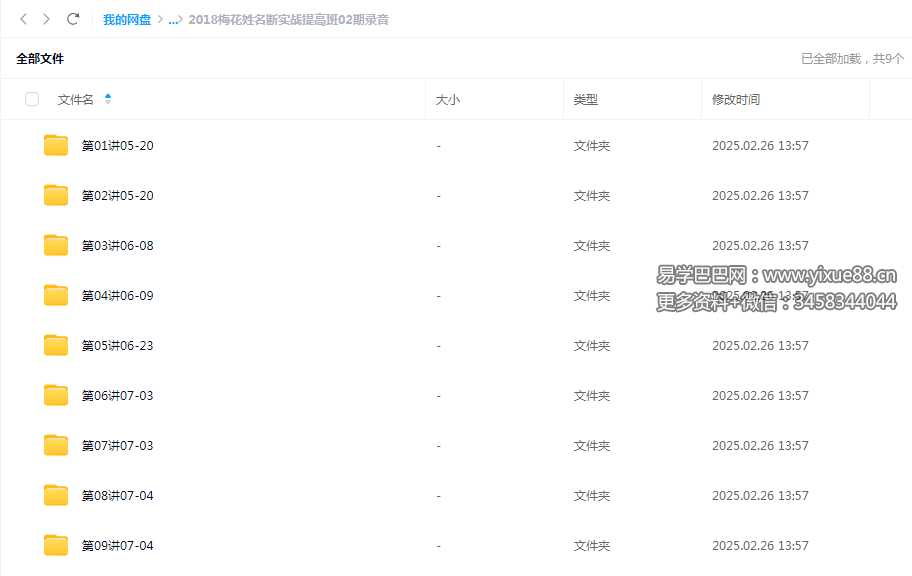Open the 第08讲07-04 folder link
Screen dimensions: 912x576
pyautogui.click(x=117, y=495)
